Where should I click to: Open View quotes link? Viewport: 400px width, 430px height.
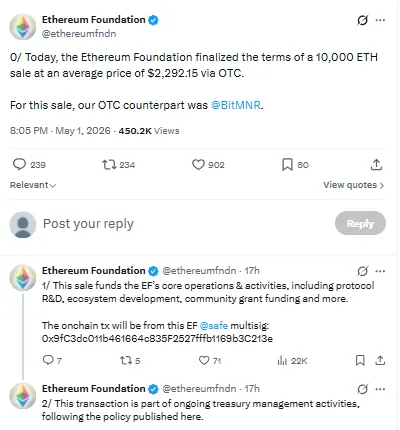coord(353,185)
